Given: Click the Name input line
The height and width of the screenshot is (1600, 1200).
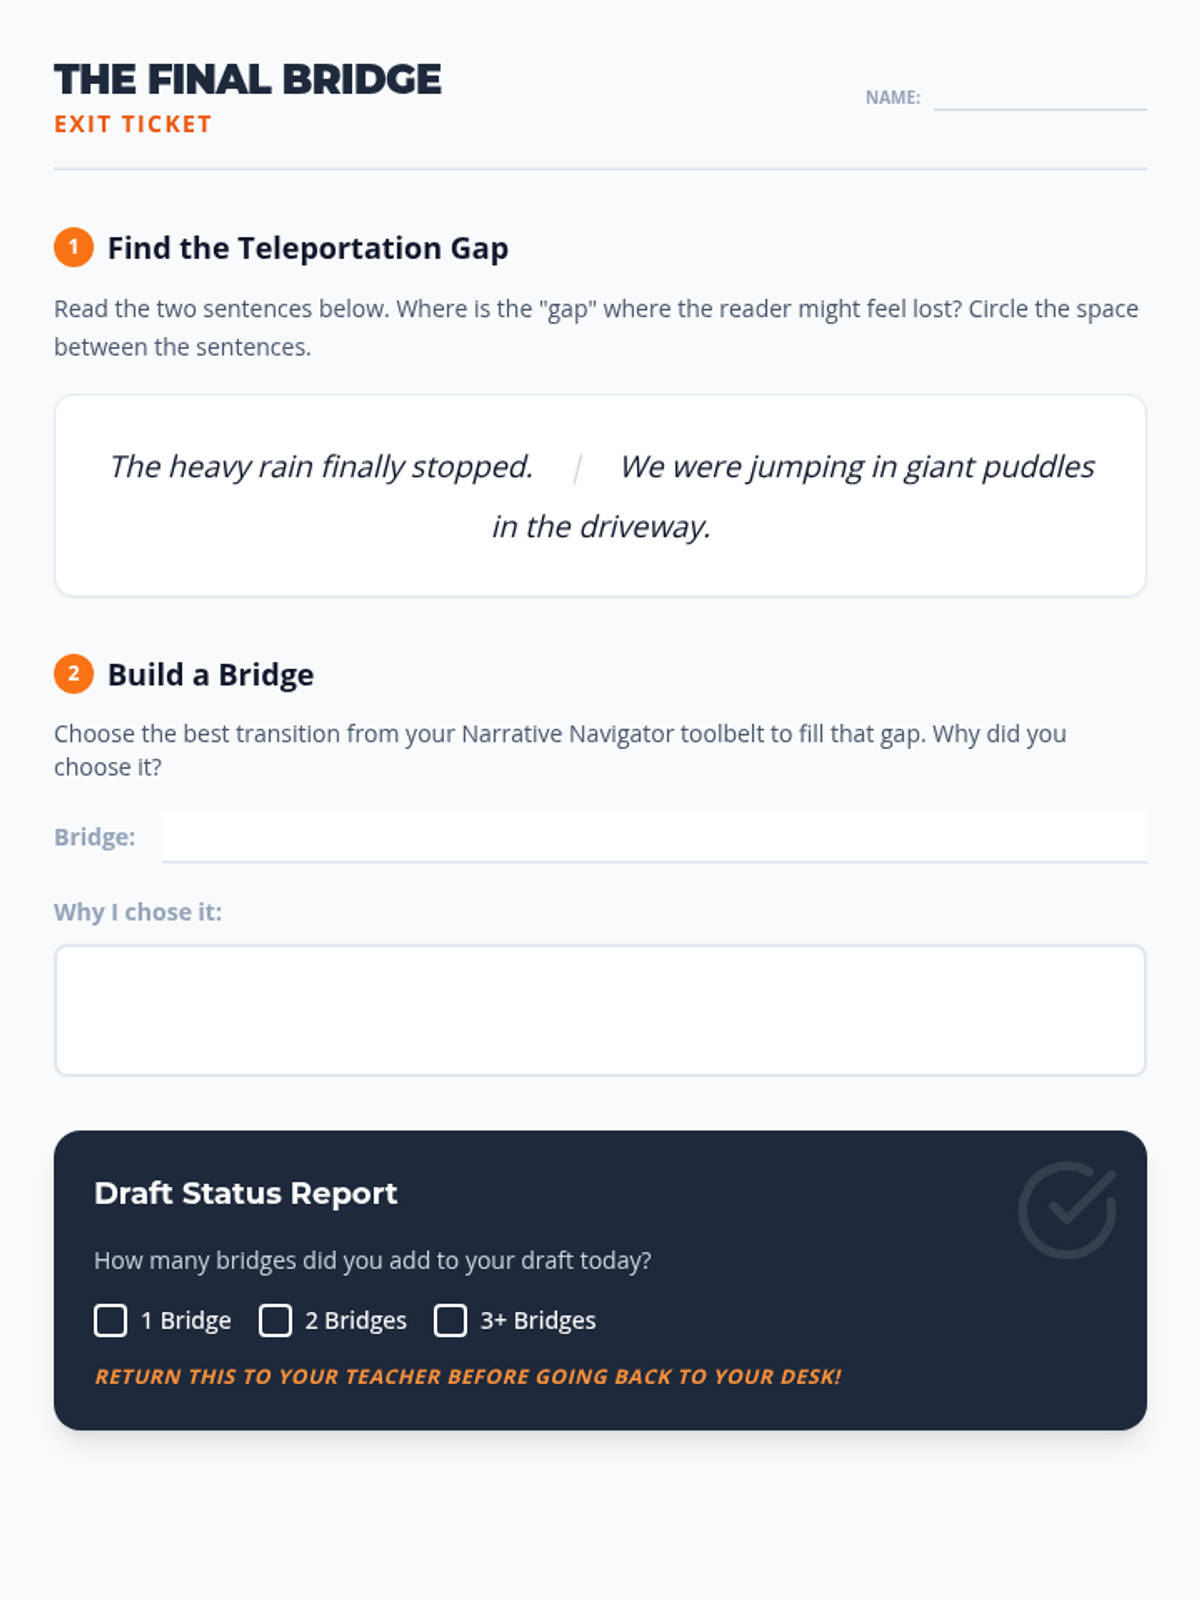Looking at the screenshot, I should [x=1039, y=97].
